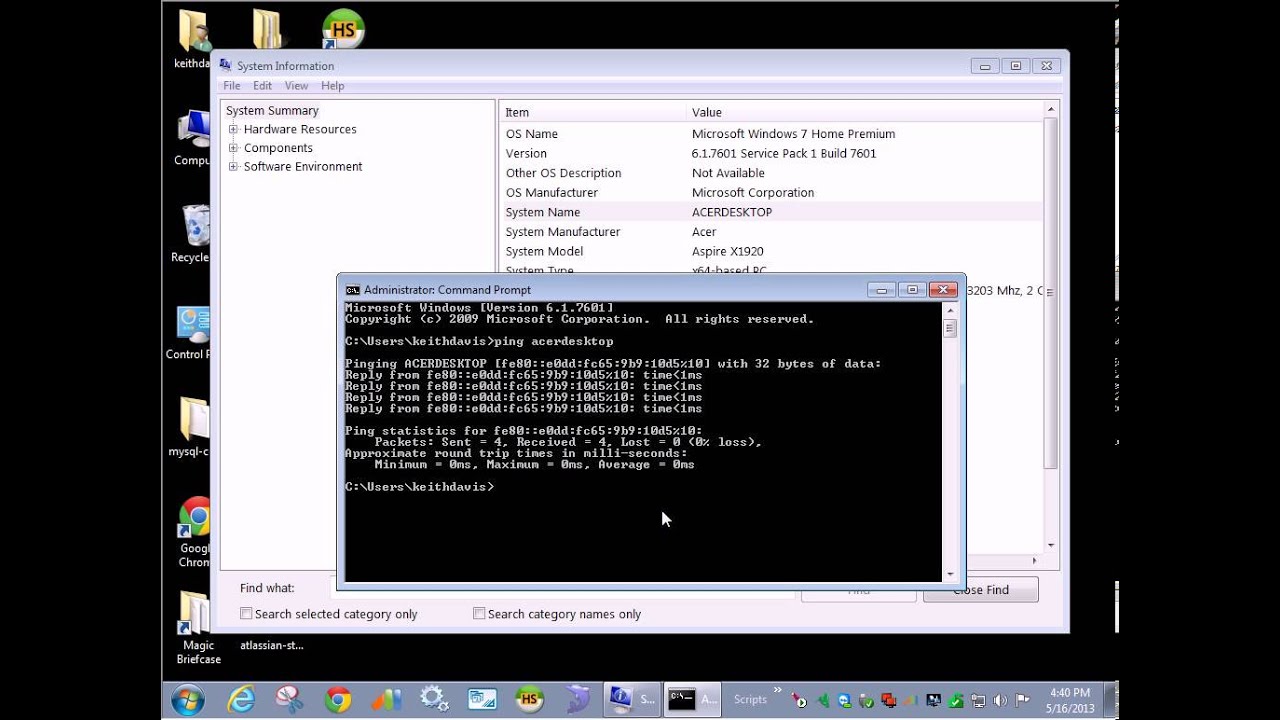Screen dimensions: 1280x720
Task: Open the HS shortcut on the desktop
Action: [343, 30]
